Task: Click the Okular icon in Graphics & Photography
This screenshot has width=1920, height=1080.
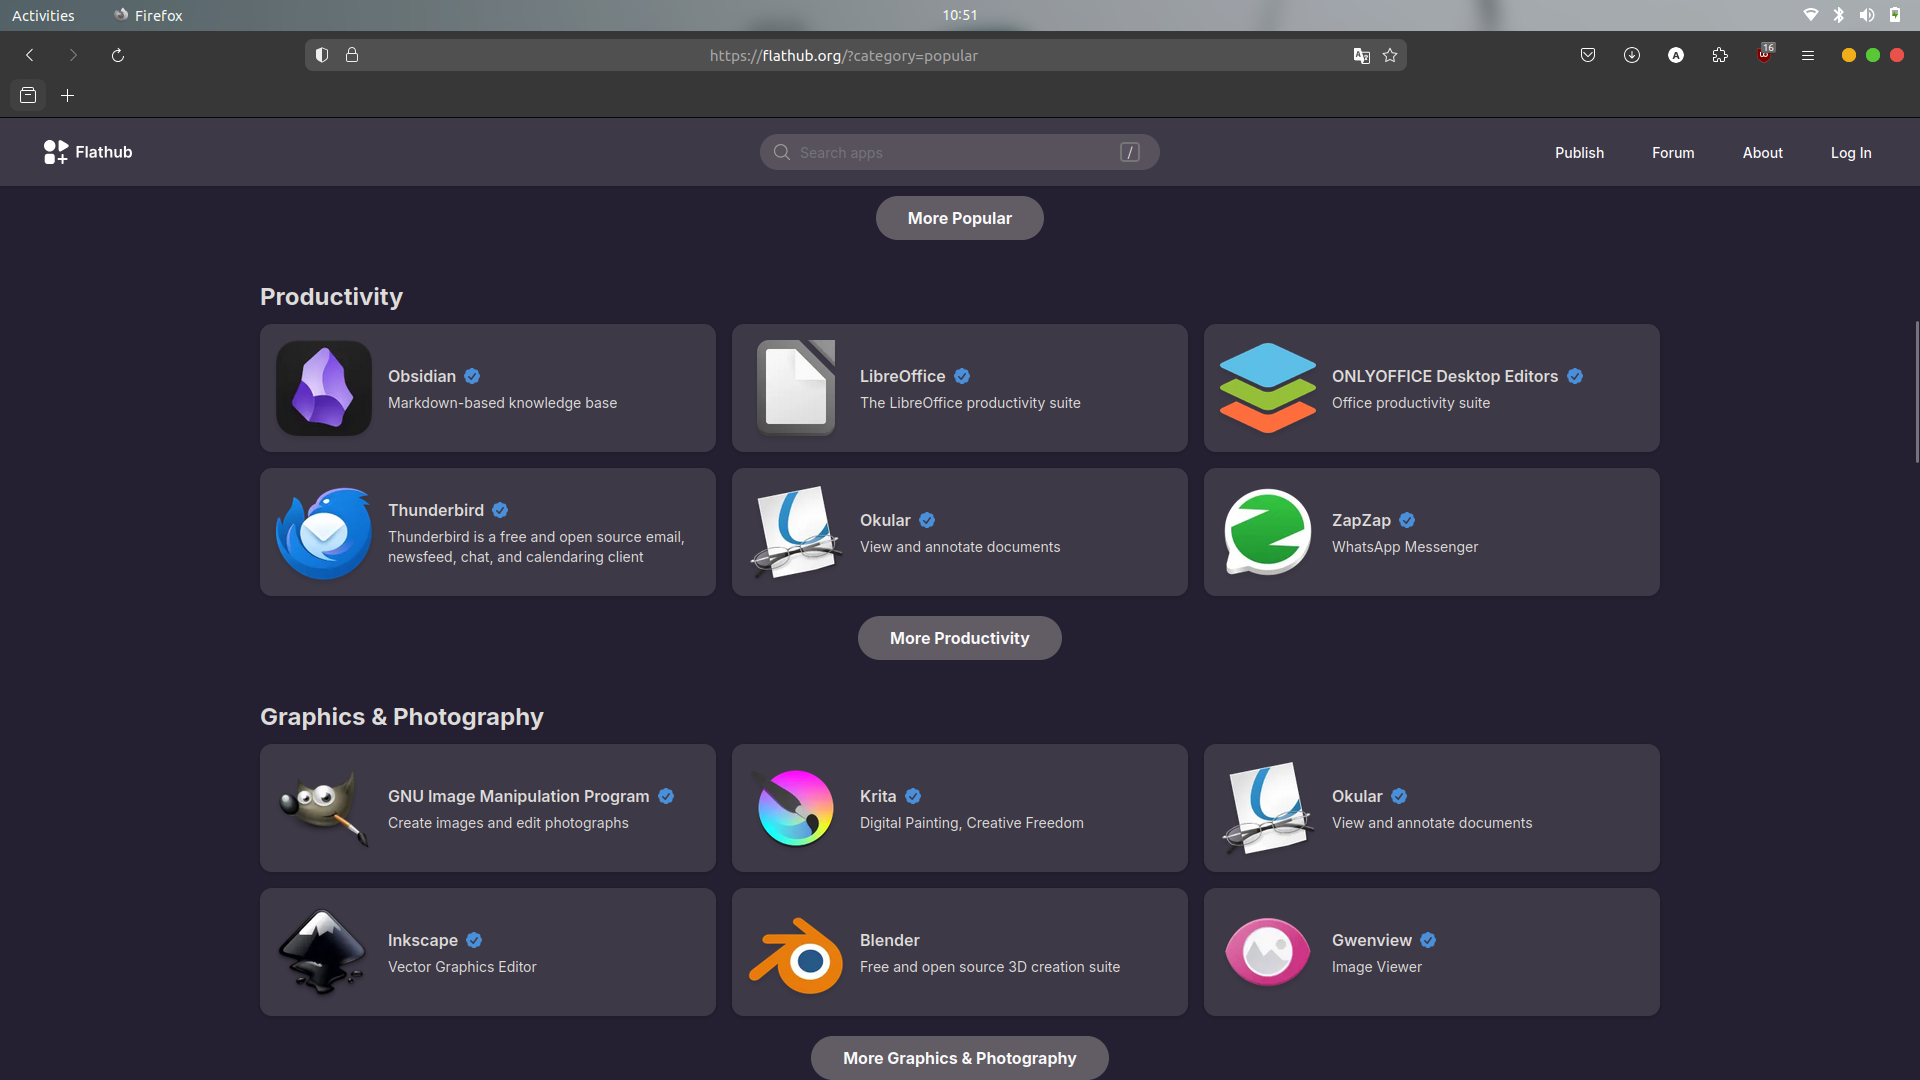Action: click(x=1268, y=808)
